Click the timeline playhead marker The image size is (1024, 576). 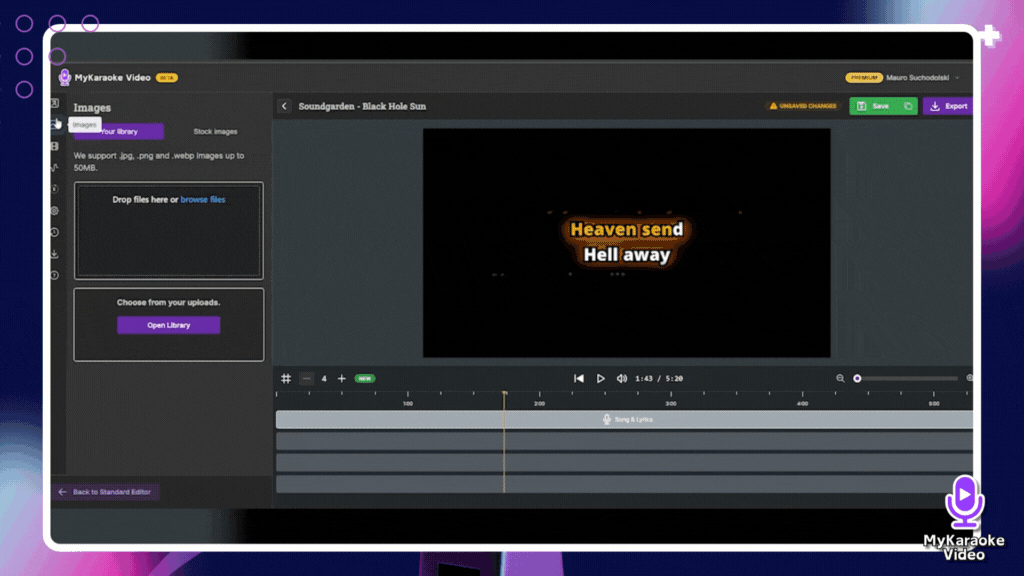504,393
